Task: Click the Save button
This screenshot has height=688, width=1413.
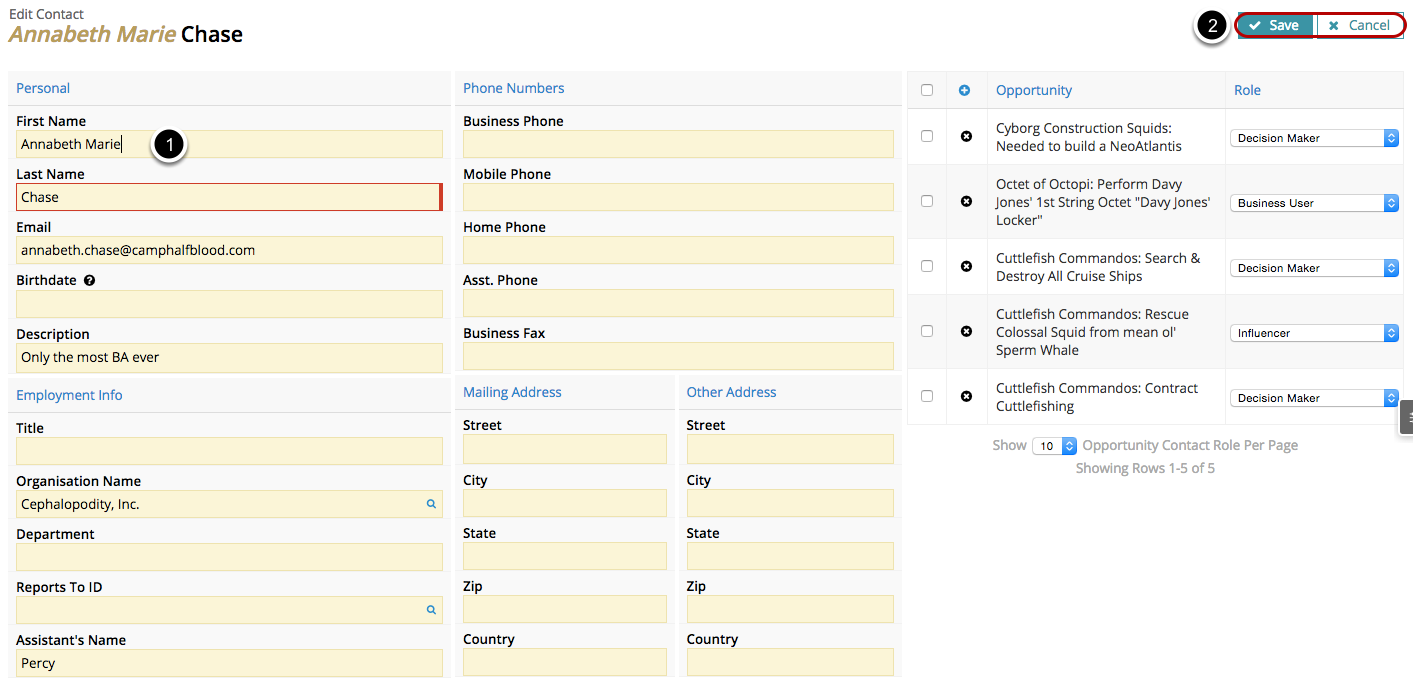Action: [1275, 26]
